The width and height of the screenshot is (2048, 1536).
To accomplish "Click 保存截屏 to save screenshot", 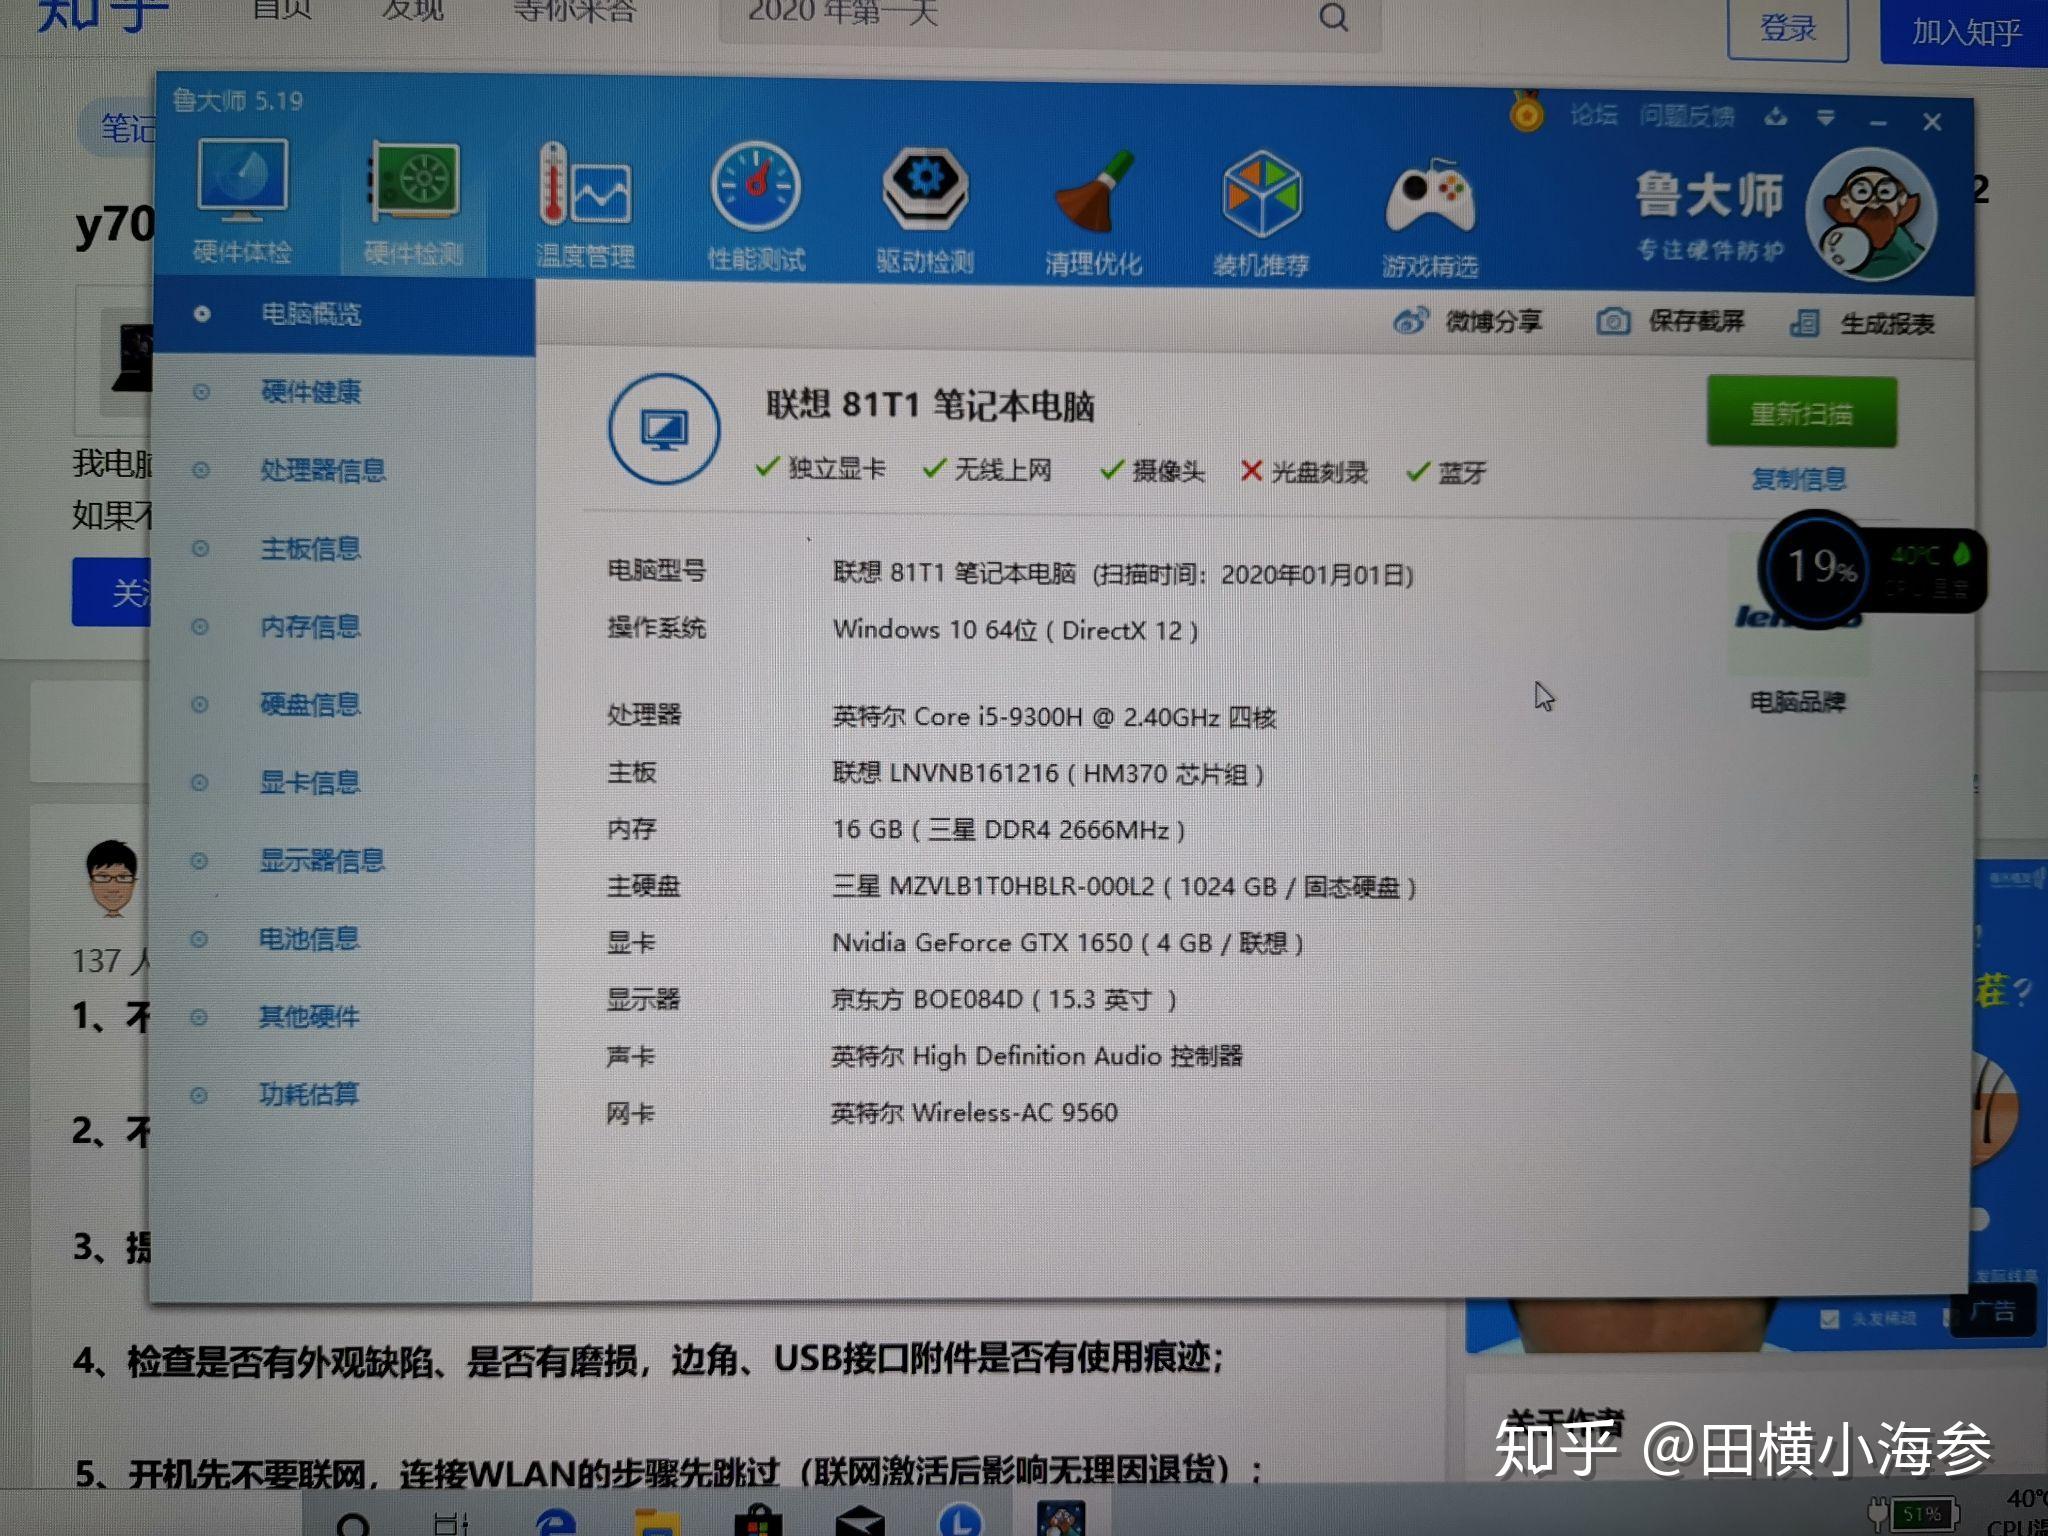I will click(x=1670, y=321).
